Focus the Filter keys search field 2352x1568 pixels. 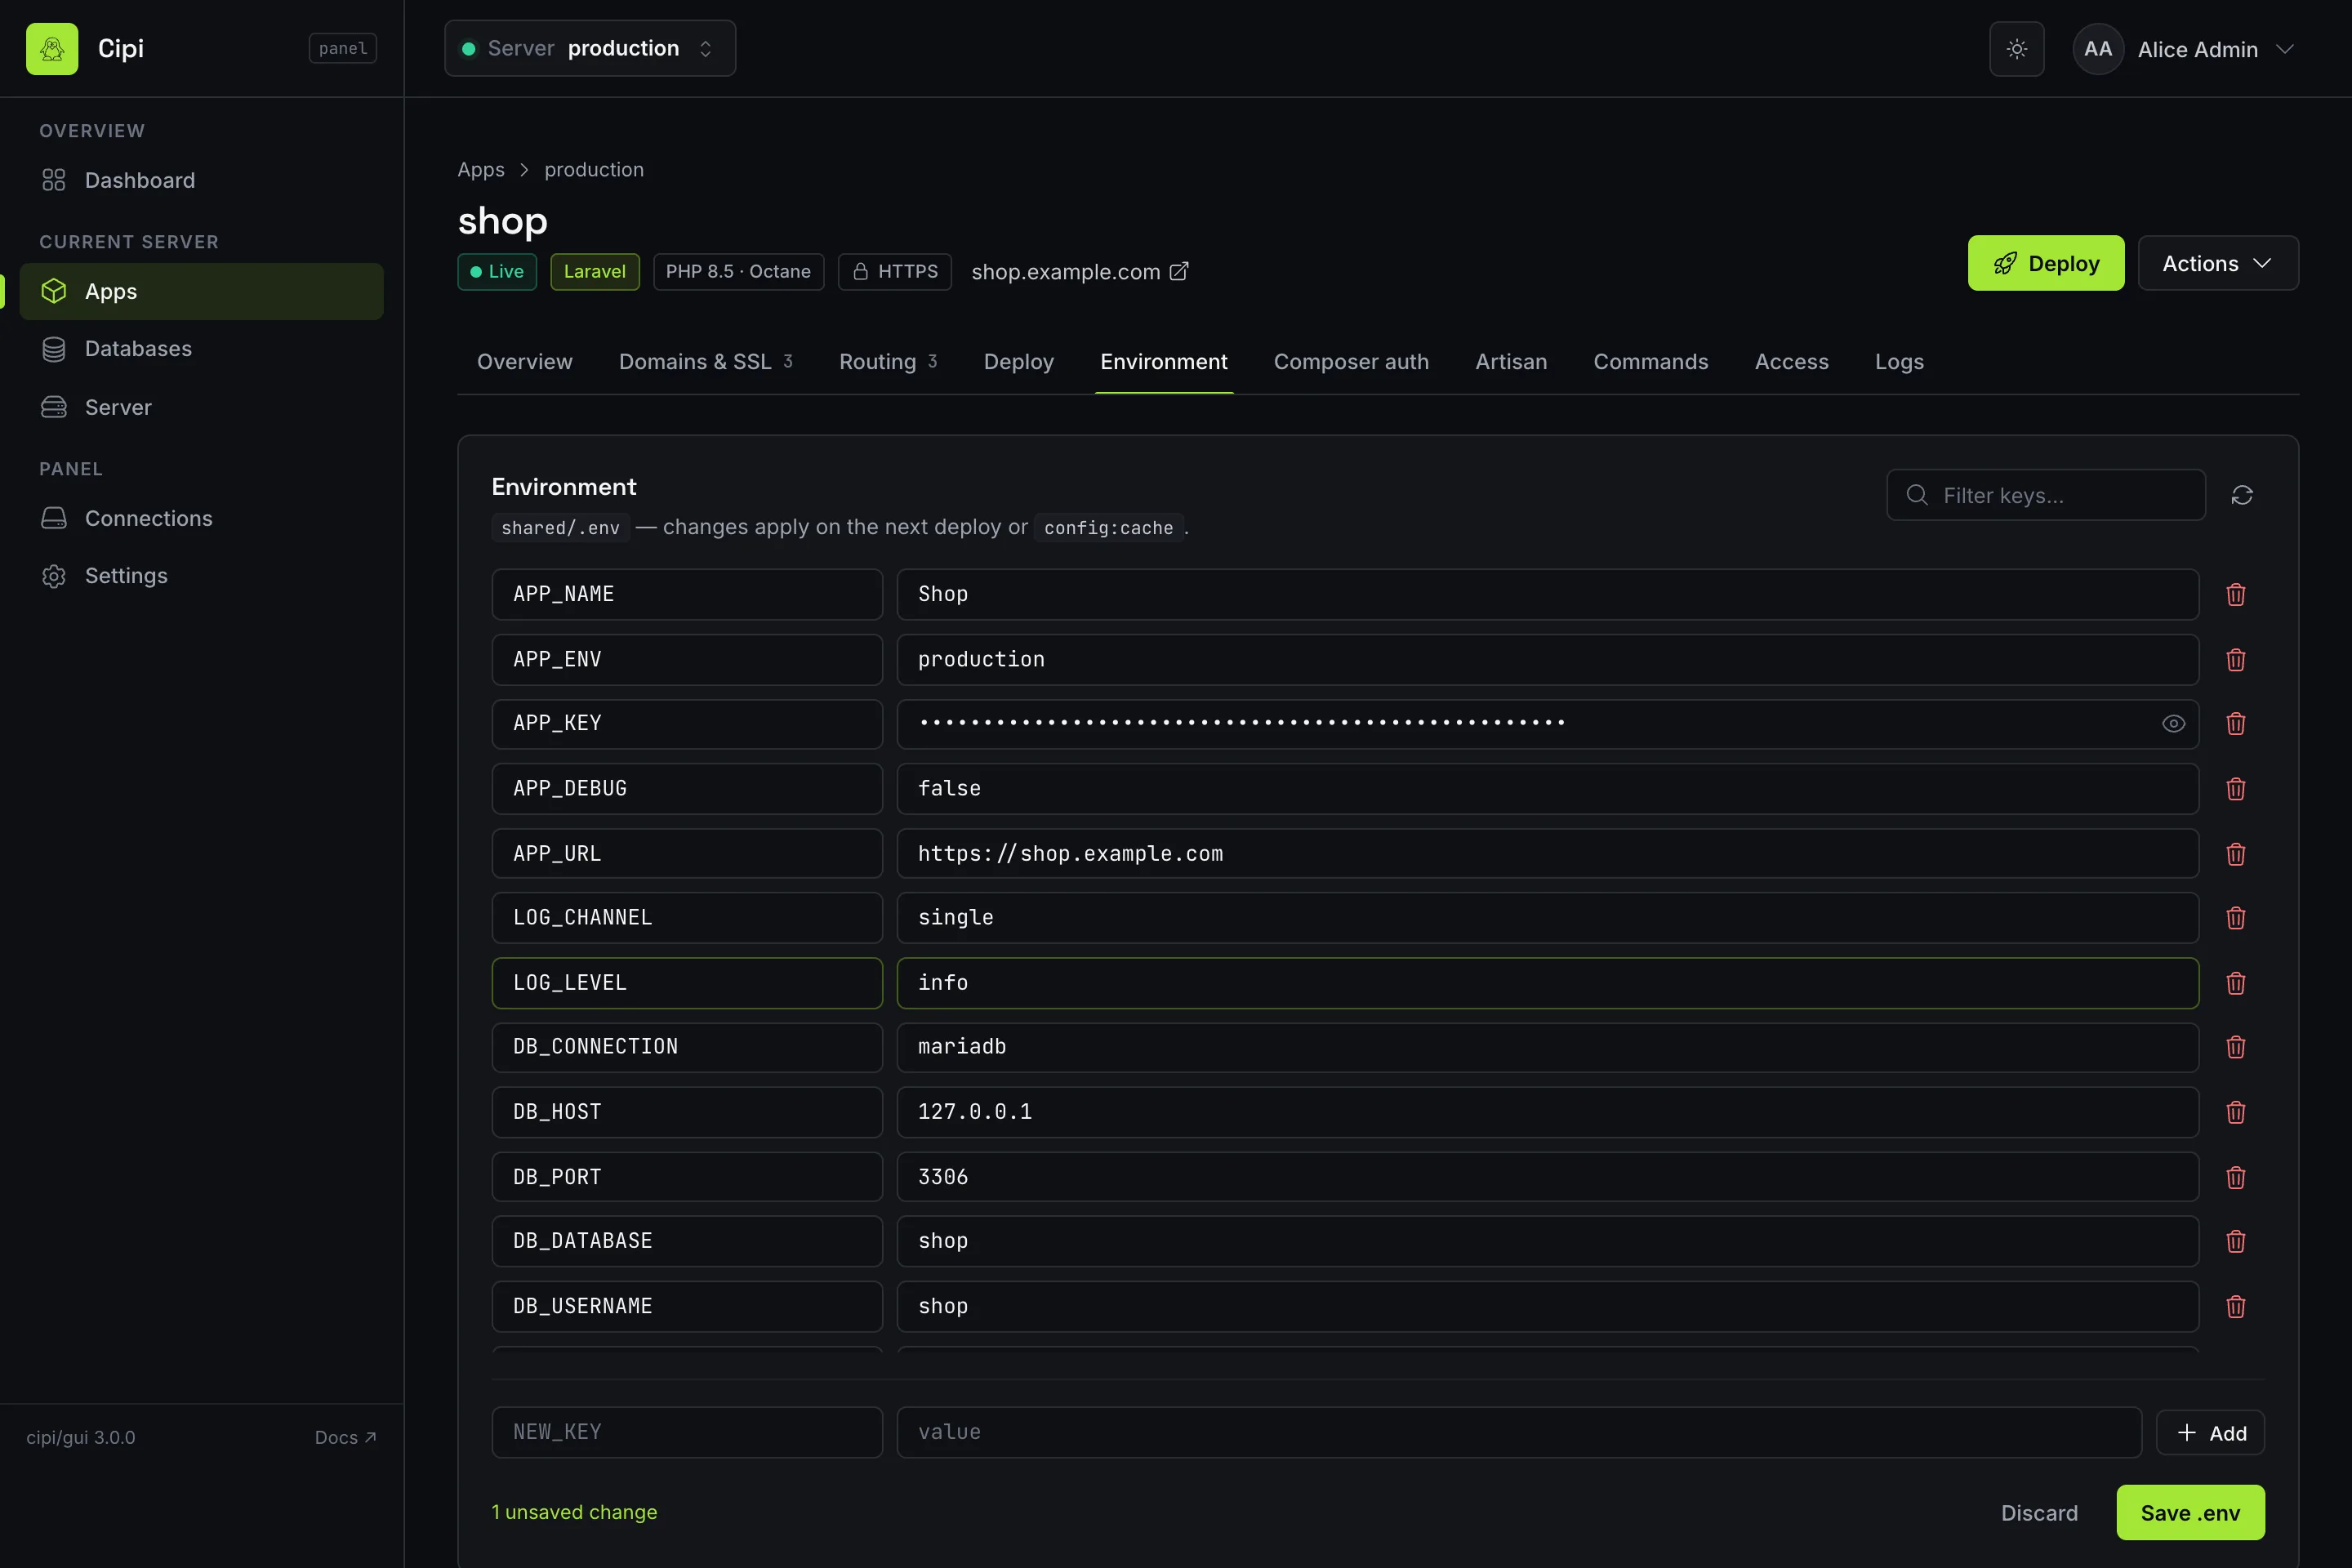coord(2046,495)
